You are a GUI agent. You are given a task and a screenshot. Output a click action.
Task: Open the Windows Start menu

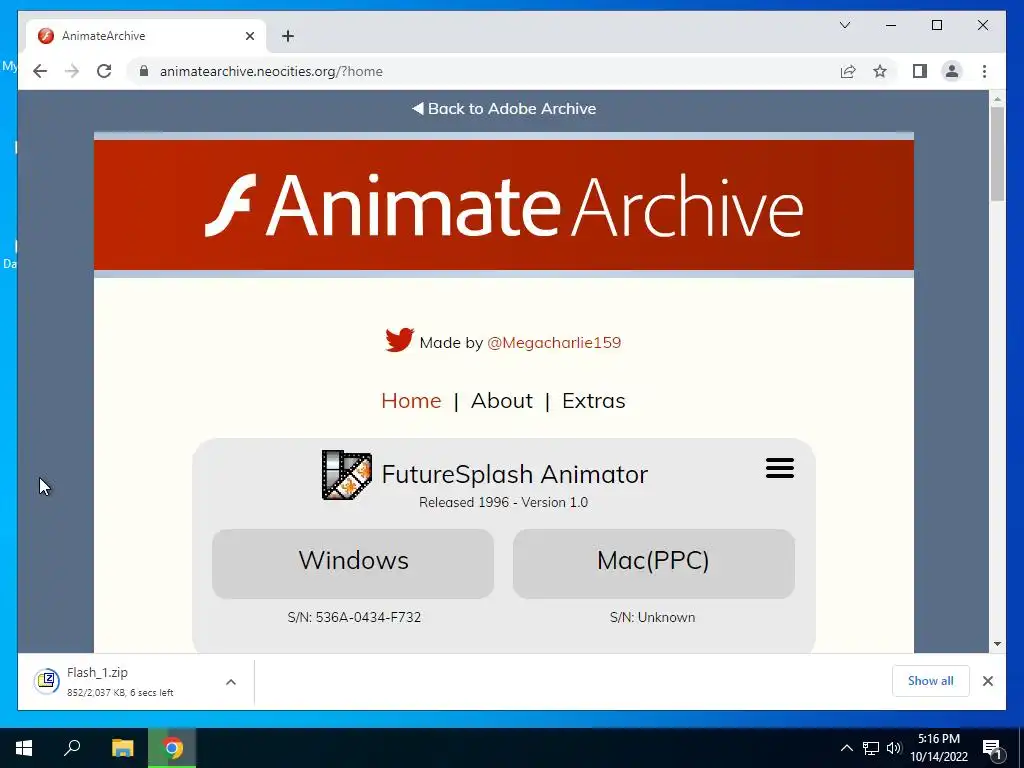24,748
